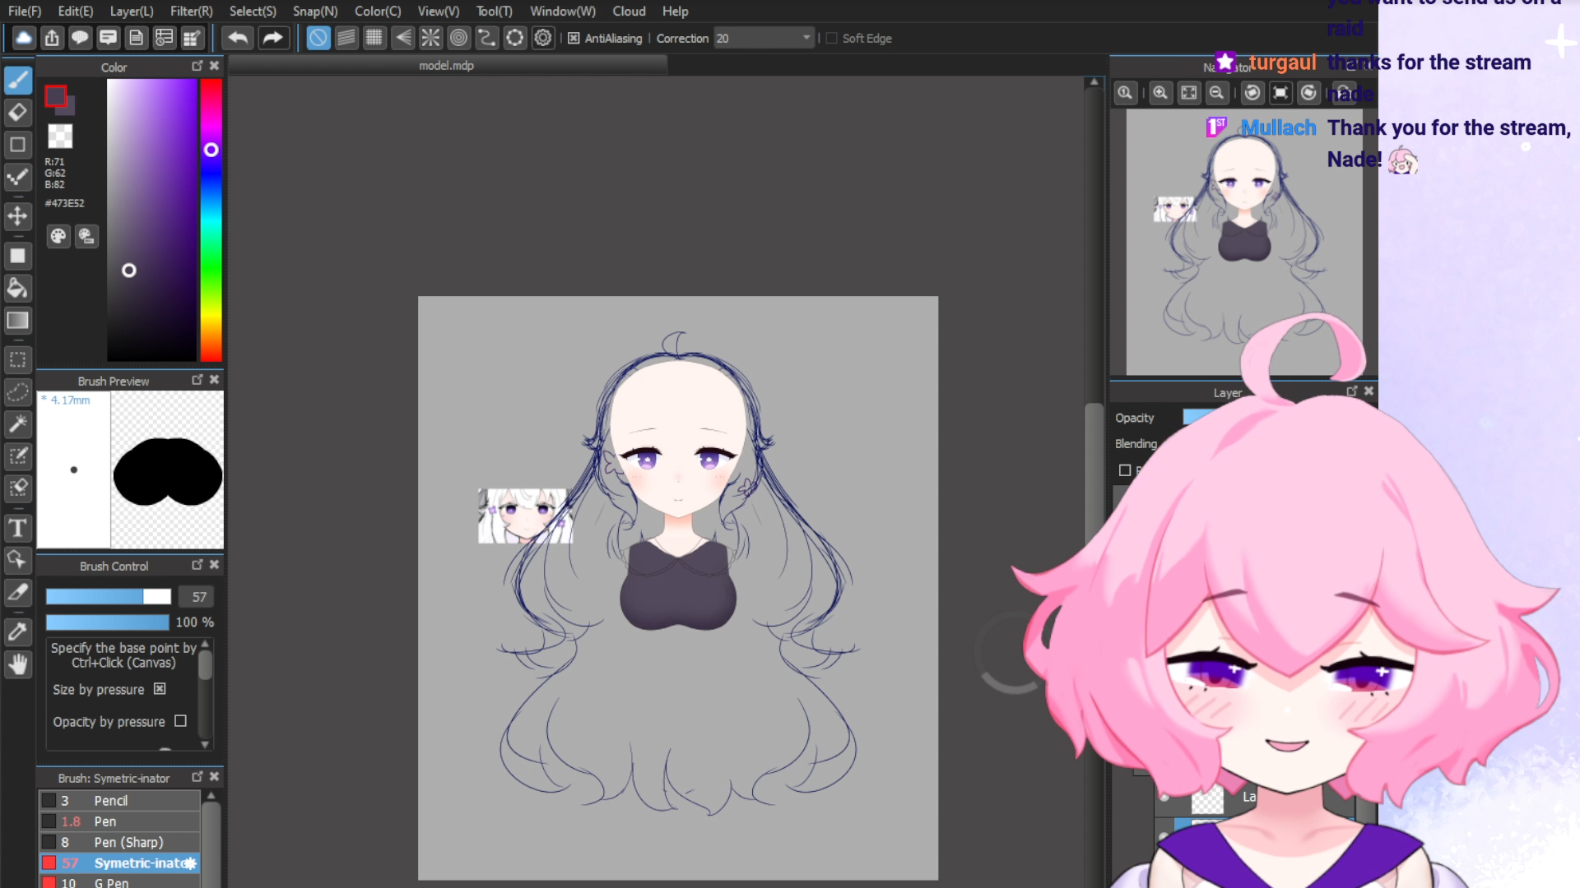The image size is (1580, 888).
Task: Uncheck Size by pressure option
Action: tap(160, 689)
